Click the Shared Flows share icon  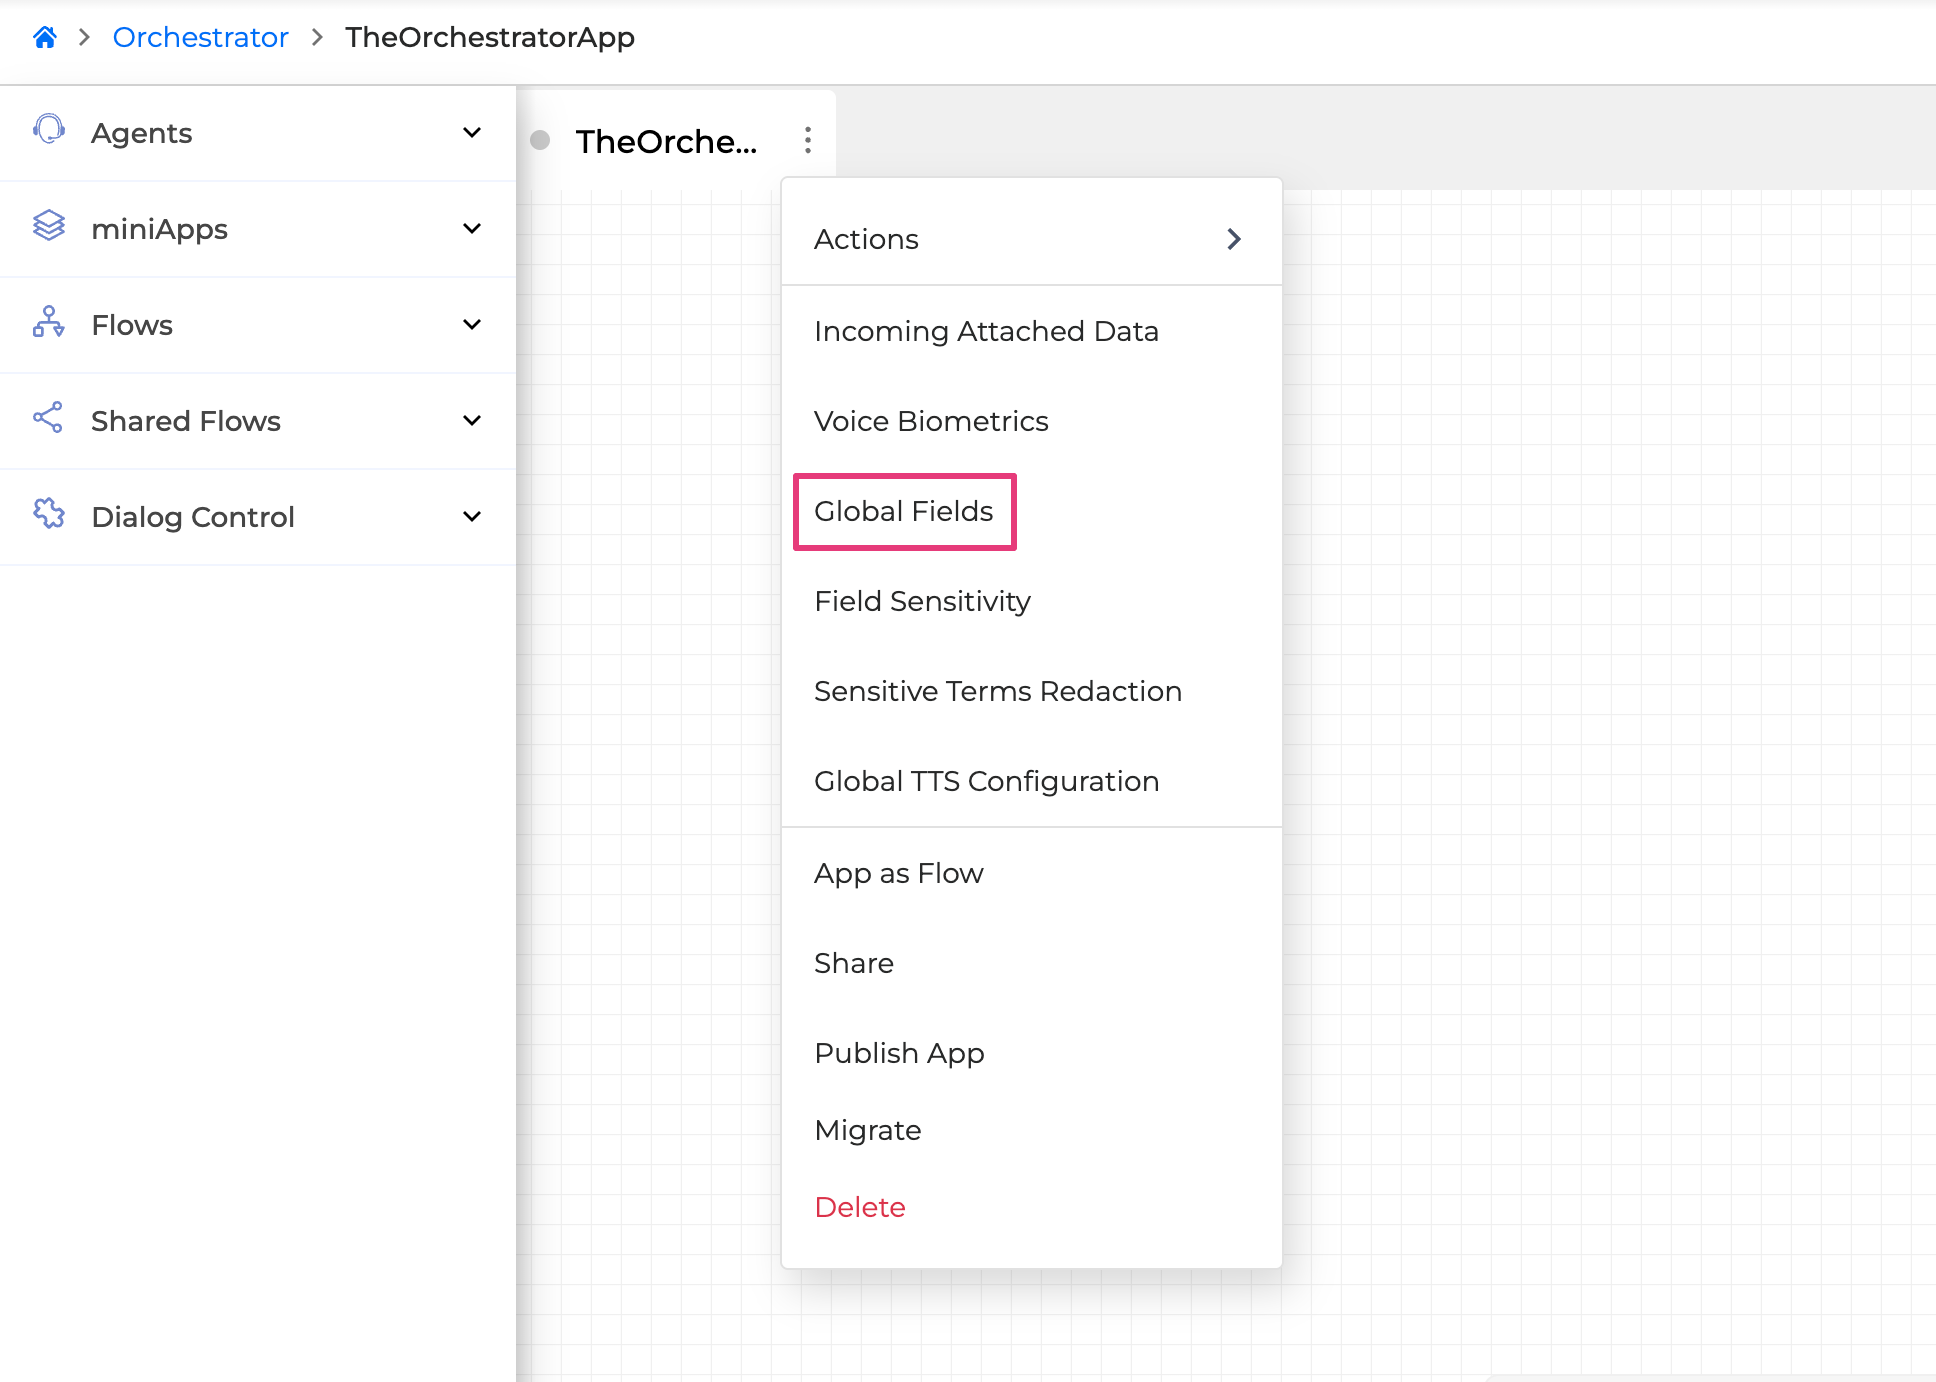point(49,418)
